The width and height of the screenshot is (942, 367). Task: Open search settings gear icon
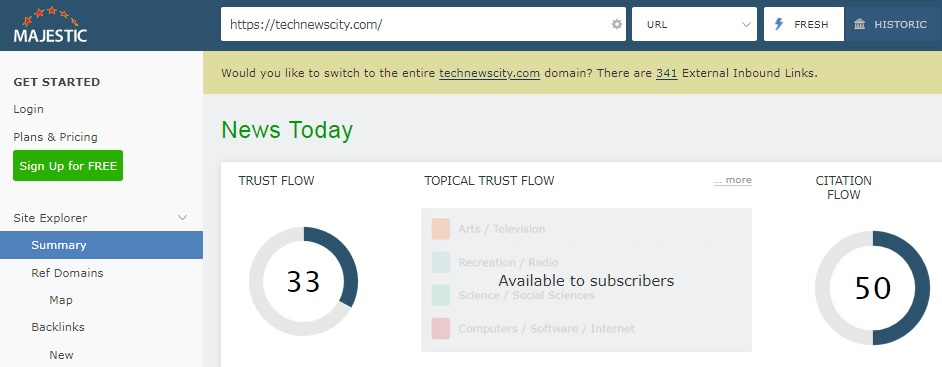[x=616, y=25]
